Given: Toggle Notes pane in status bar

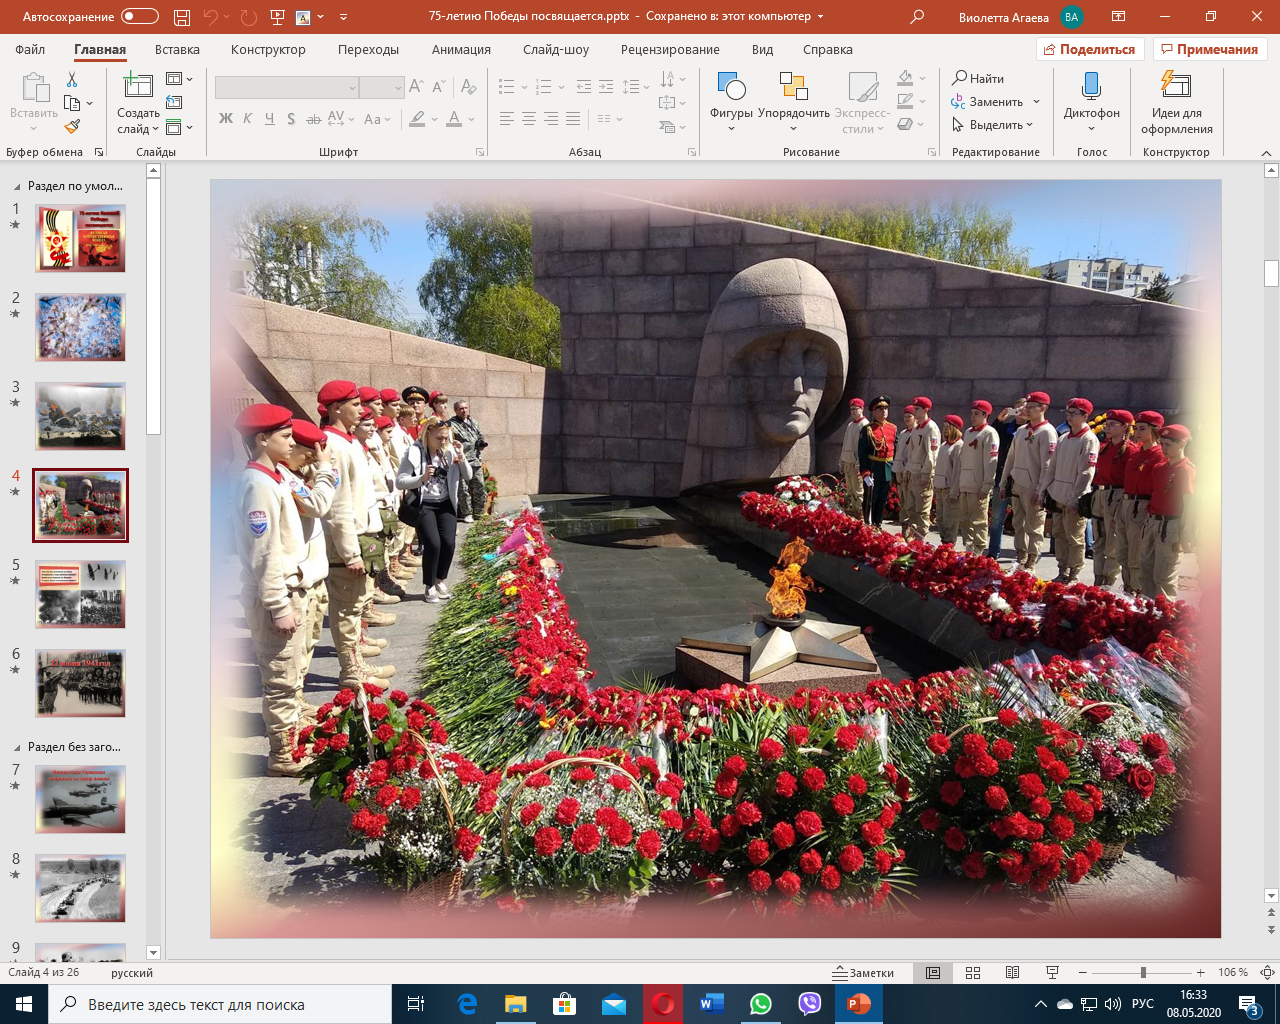Looking at the screenshot, I should point(864,973).
